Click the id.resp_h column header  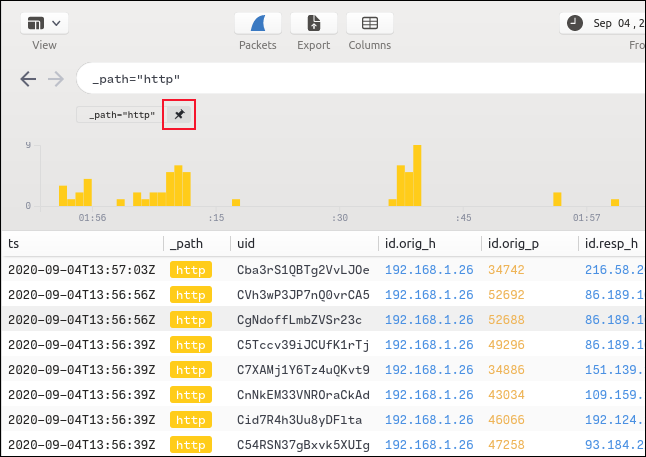pos(611,244)
